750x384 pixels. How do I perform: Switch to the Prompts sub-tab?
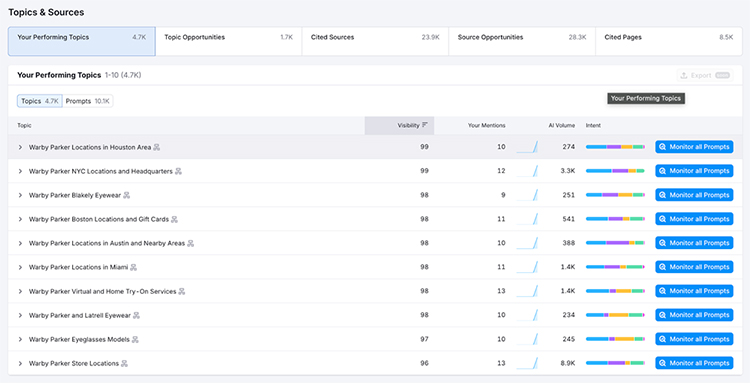coord(88,101)
